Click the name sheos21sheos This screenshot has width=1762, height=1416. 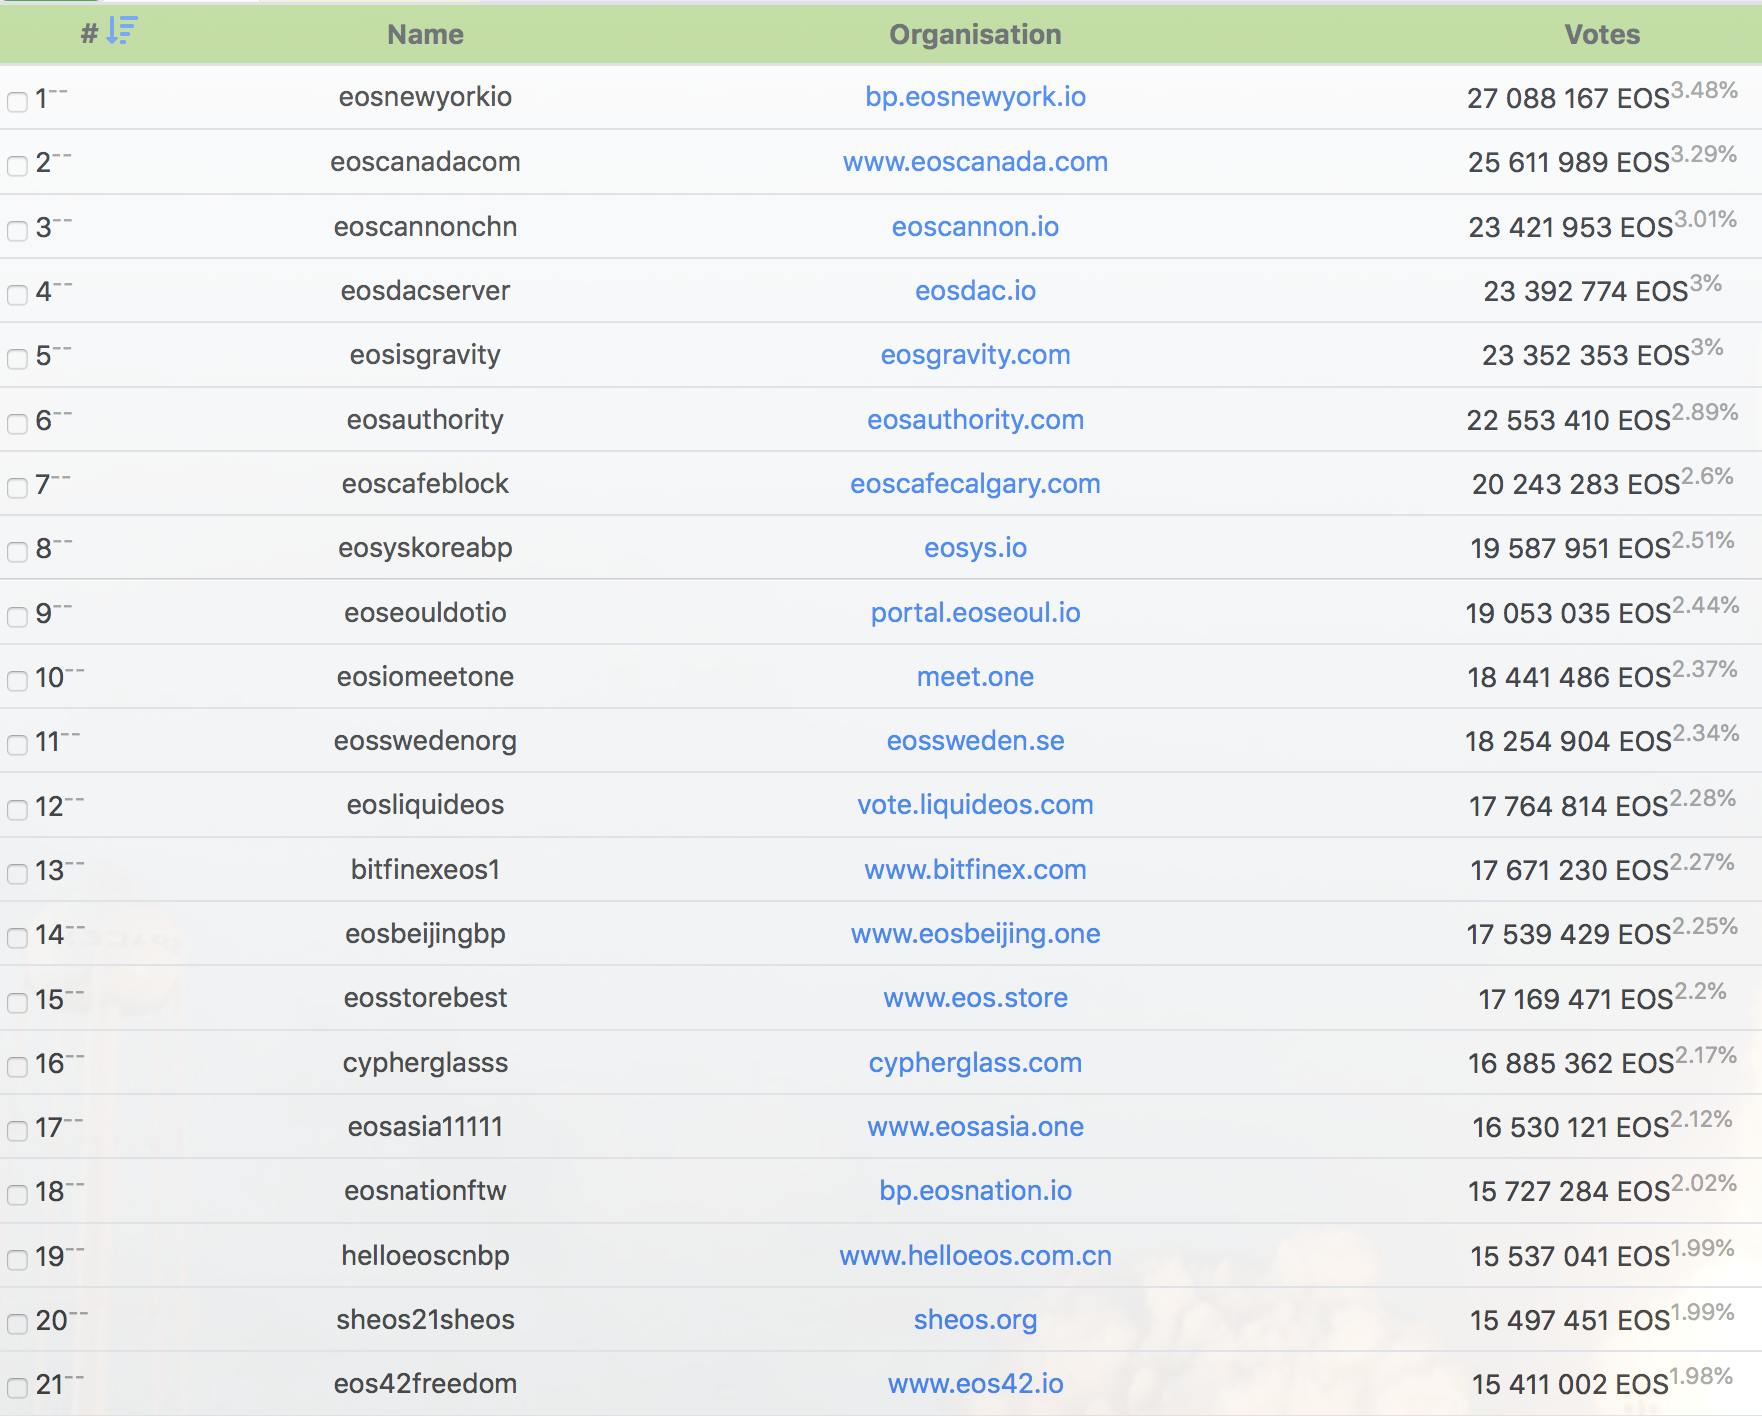(x=425, y=1320)
